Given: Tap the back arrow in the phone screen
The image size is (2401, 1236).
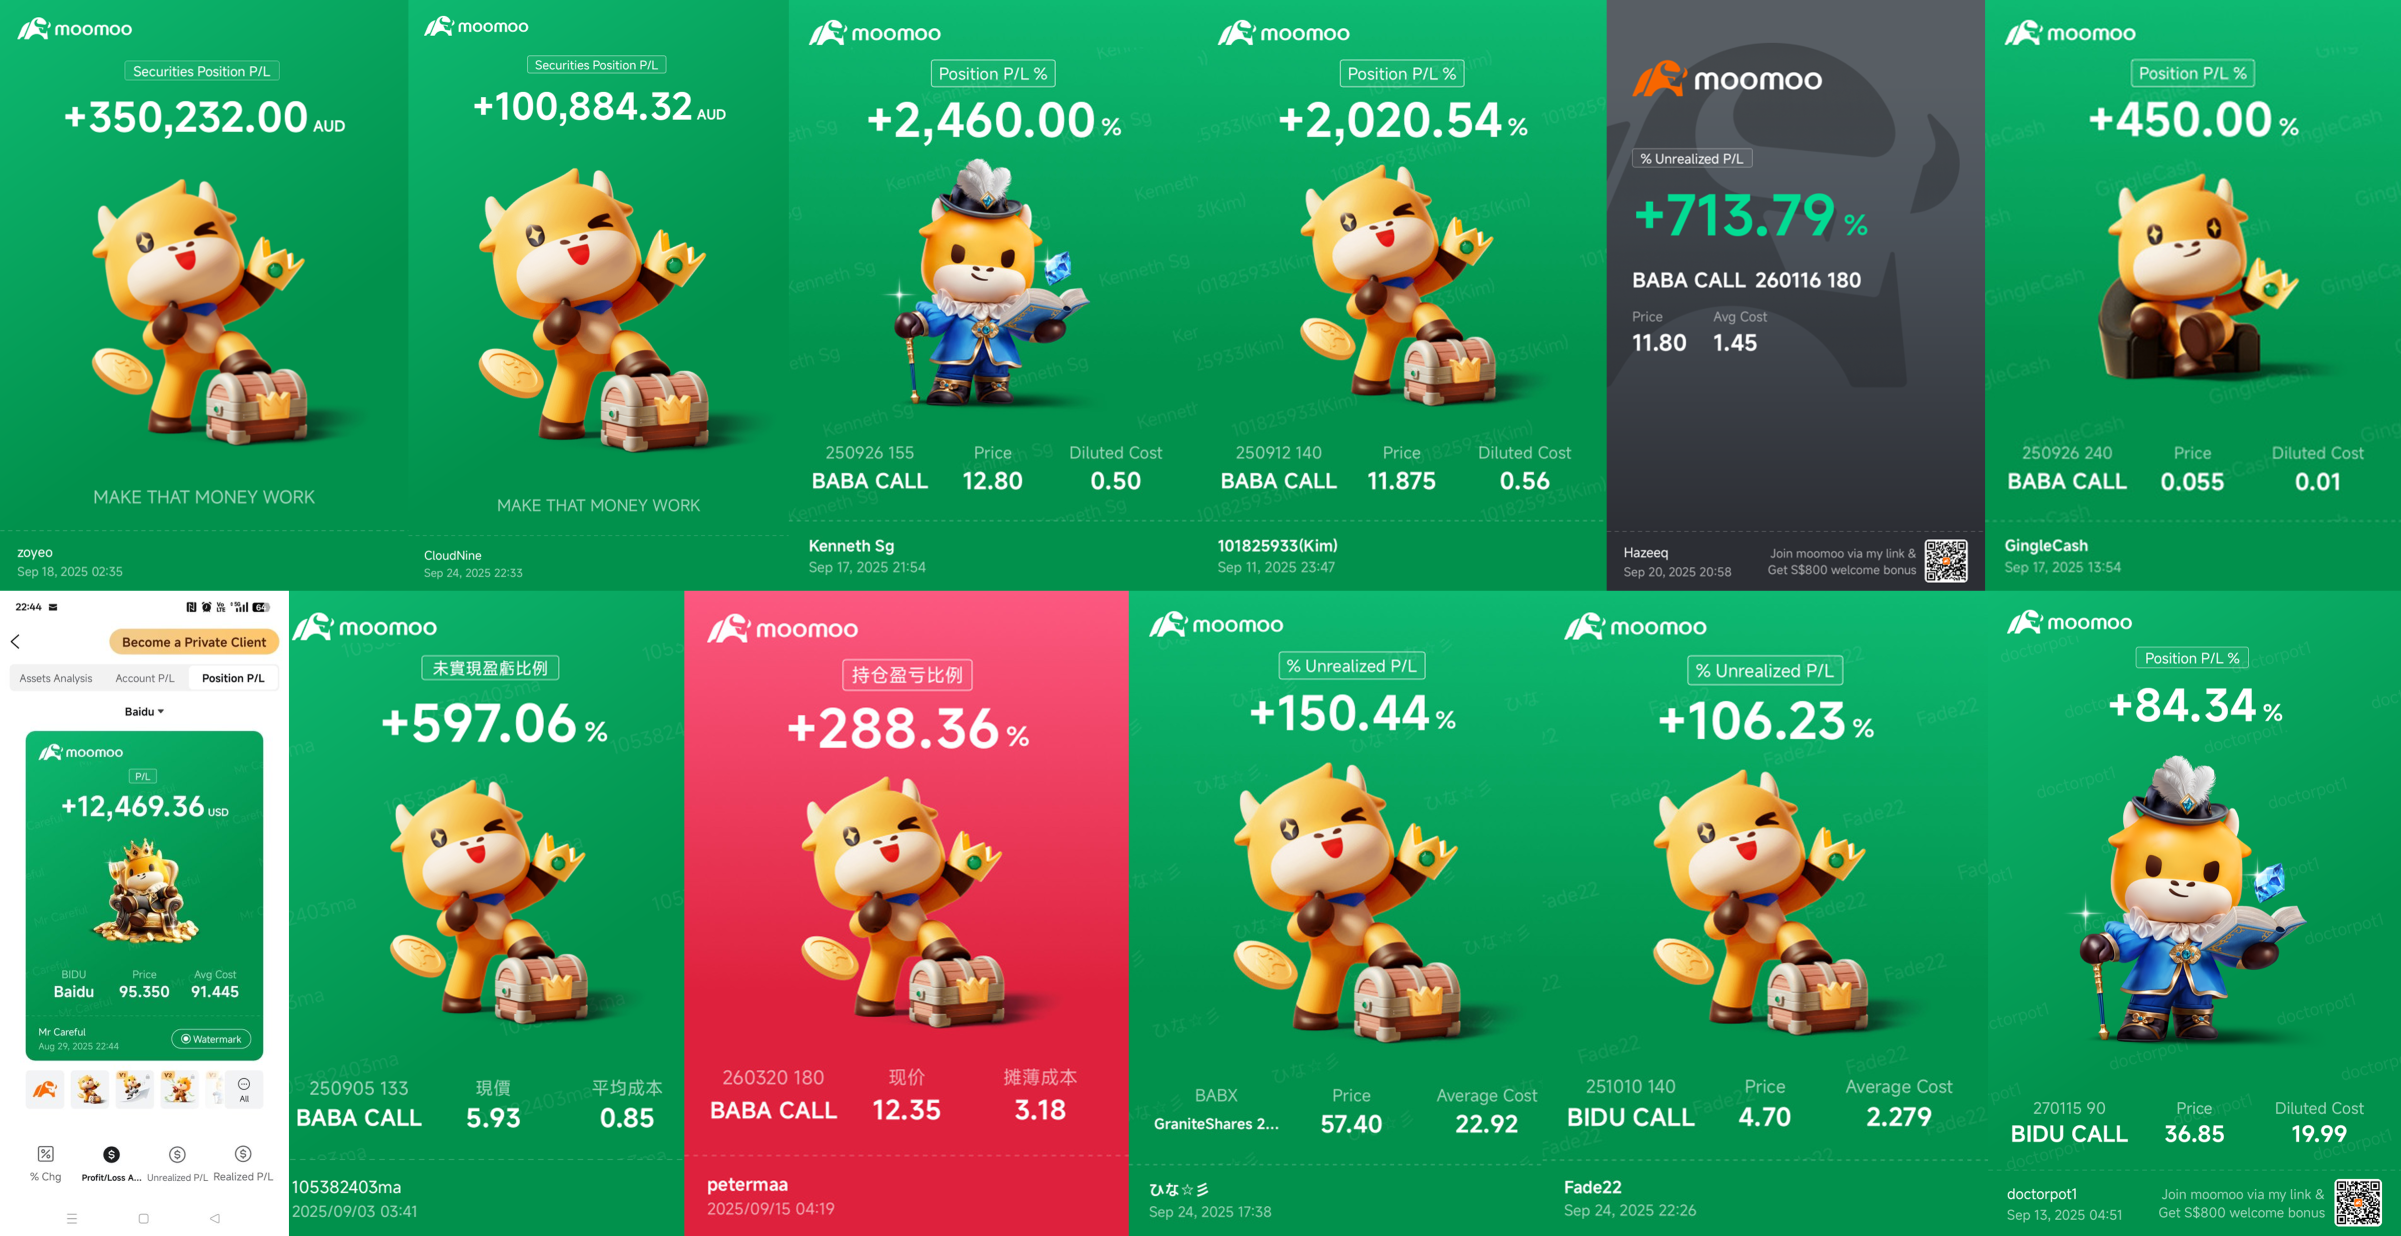Looking at the screenshot, I should (x=15, y=641).
